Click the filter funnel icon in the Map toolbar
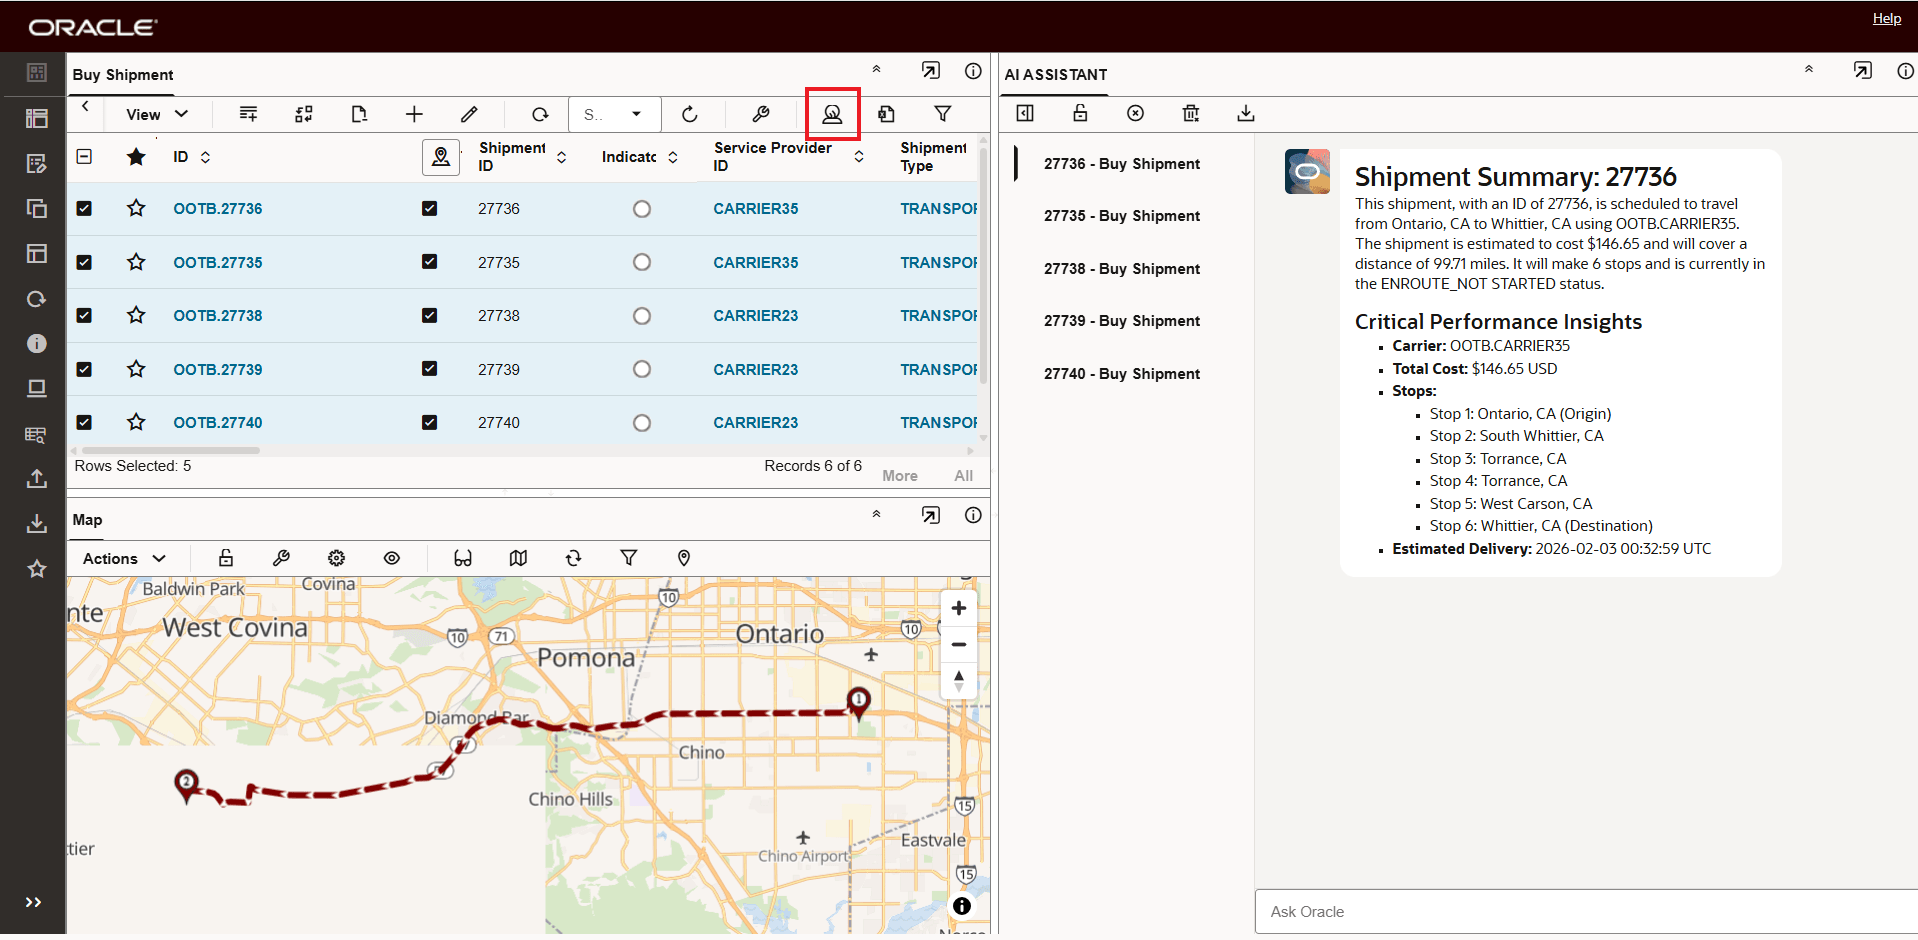This screenshot has width=1918, height=940. click(629, 558)
